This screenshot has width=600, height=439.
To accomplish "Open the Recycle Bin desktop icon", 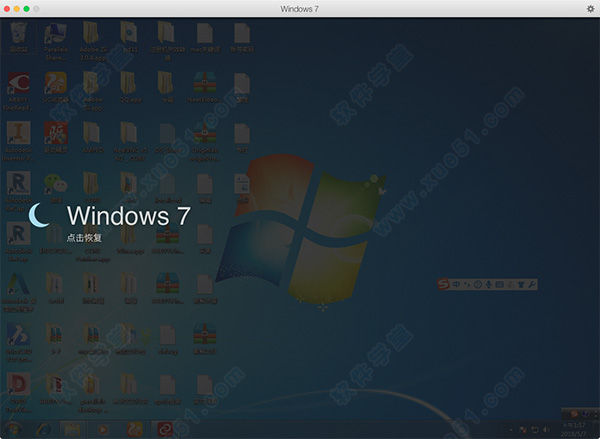I will coord(18,37).
